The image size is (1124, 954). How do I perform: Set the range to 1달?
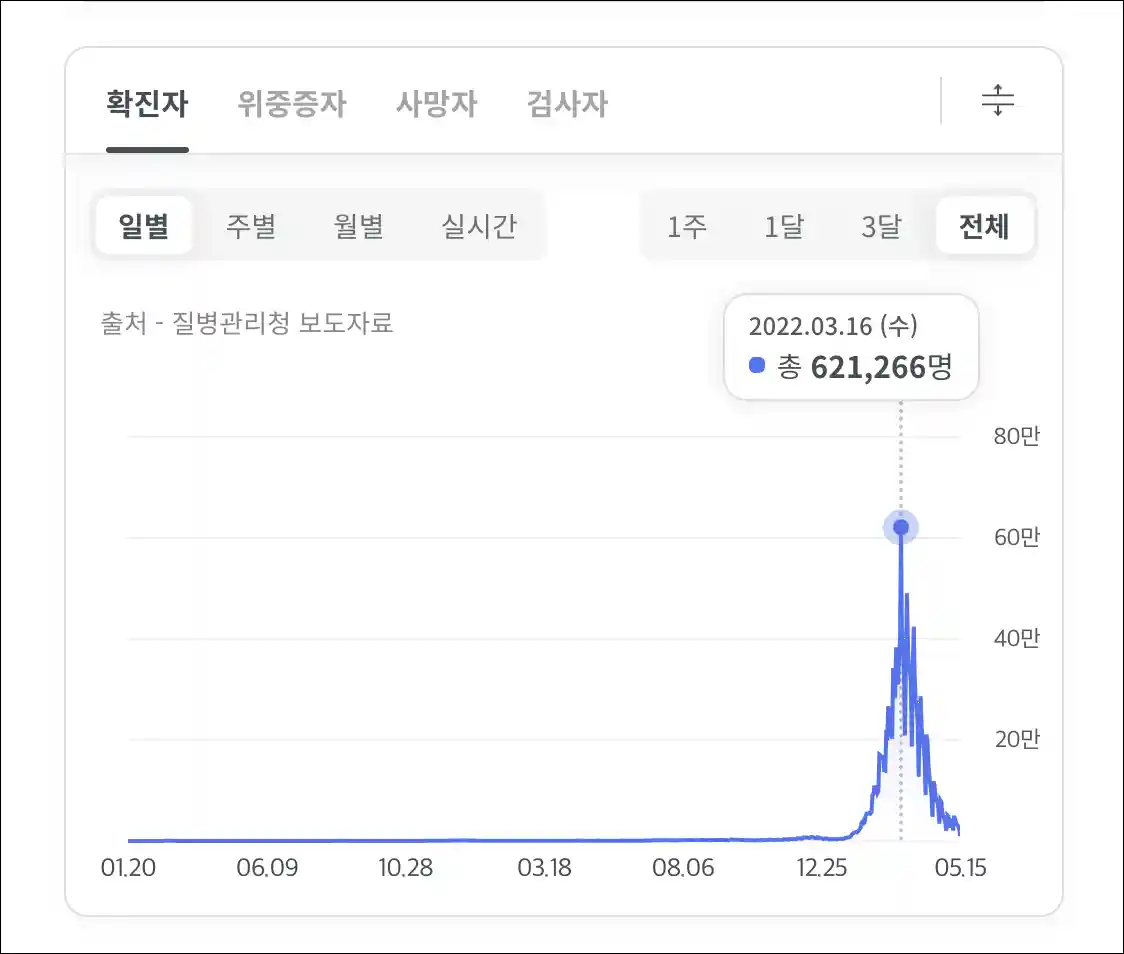tap(784, 227)
